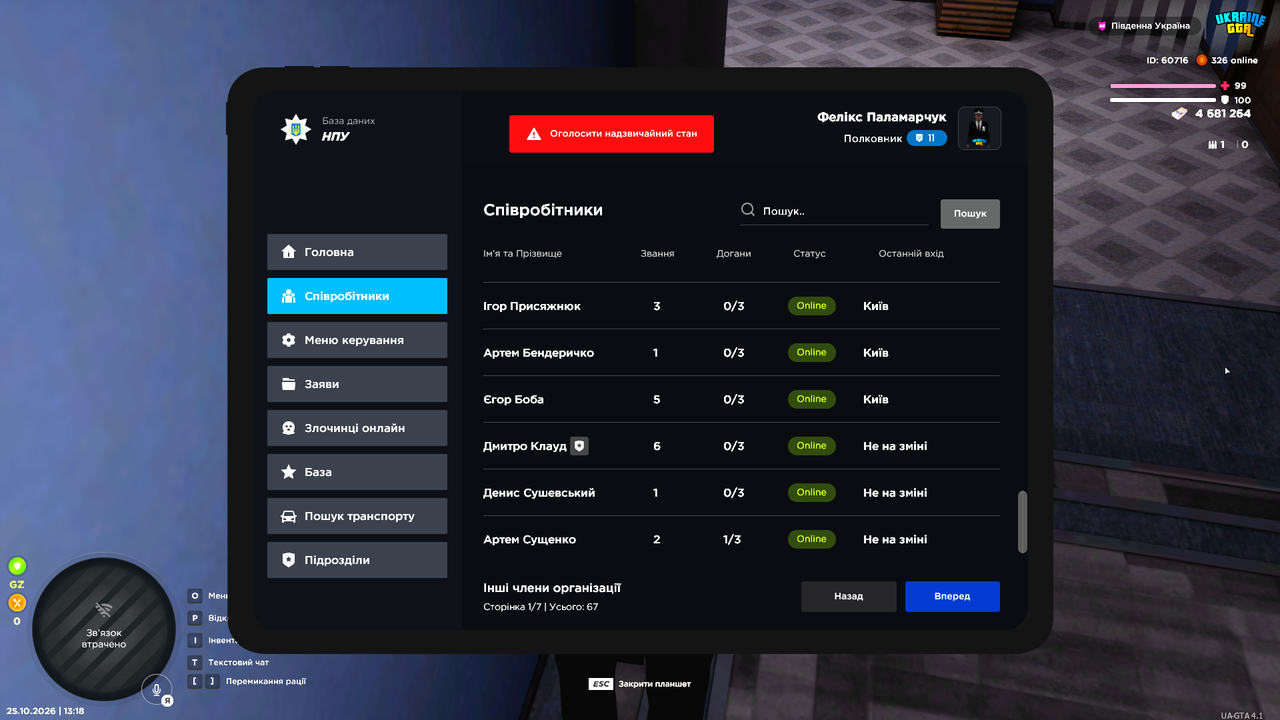Click the folder icon beside Заяви
Image resolution: width=1280 pixels, height=720 pixels.
[x=288, y=384]
